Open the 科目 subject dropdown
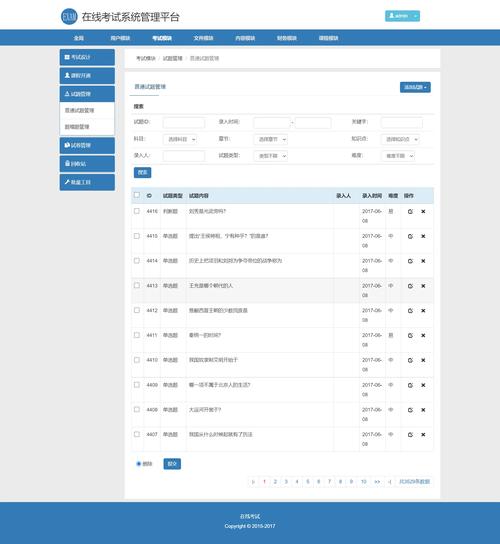Screen dimensions: 500x544 180,139
